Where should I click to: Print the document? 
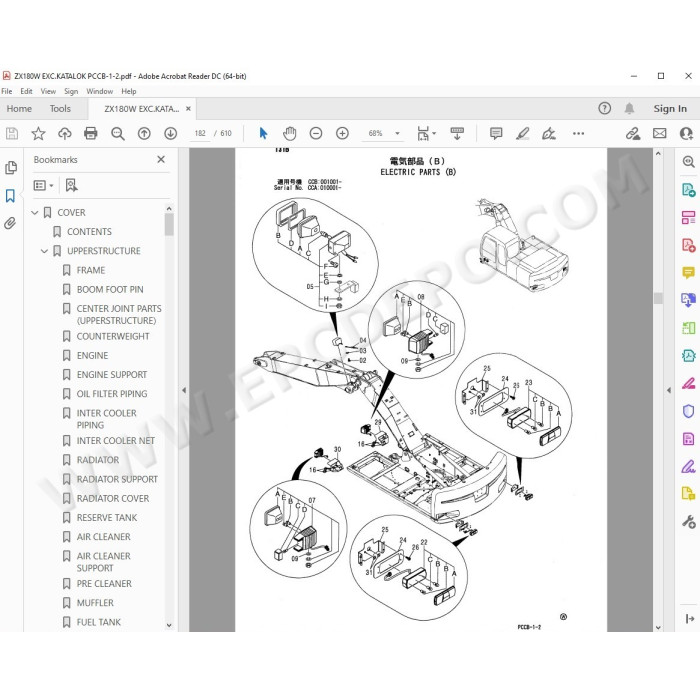(x=91, y=133)
